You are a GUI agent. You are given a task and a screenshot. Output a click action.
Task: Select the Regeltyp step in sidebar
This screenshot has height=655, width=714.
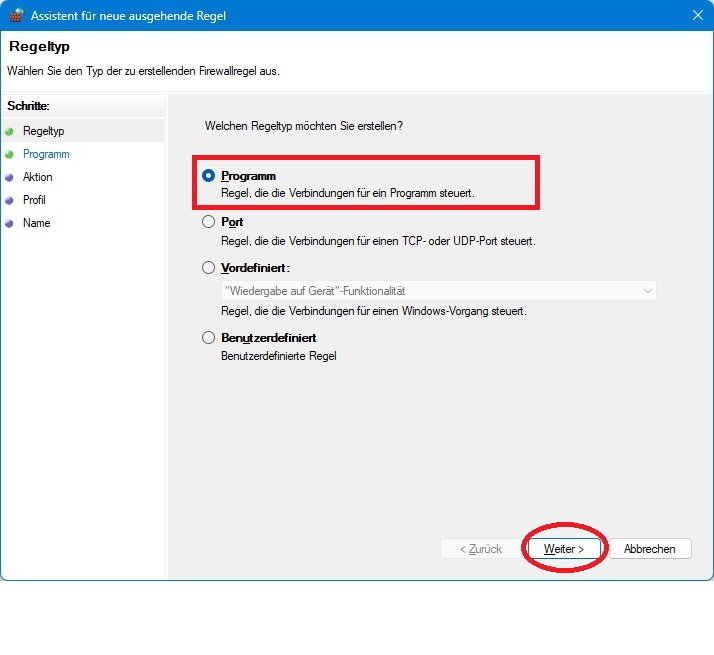(x=44, y=131)
